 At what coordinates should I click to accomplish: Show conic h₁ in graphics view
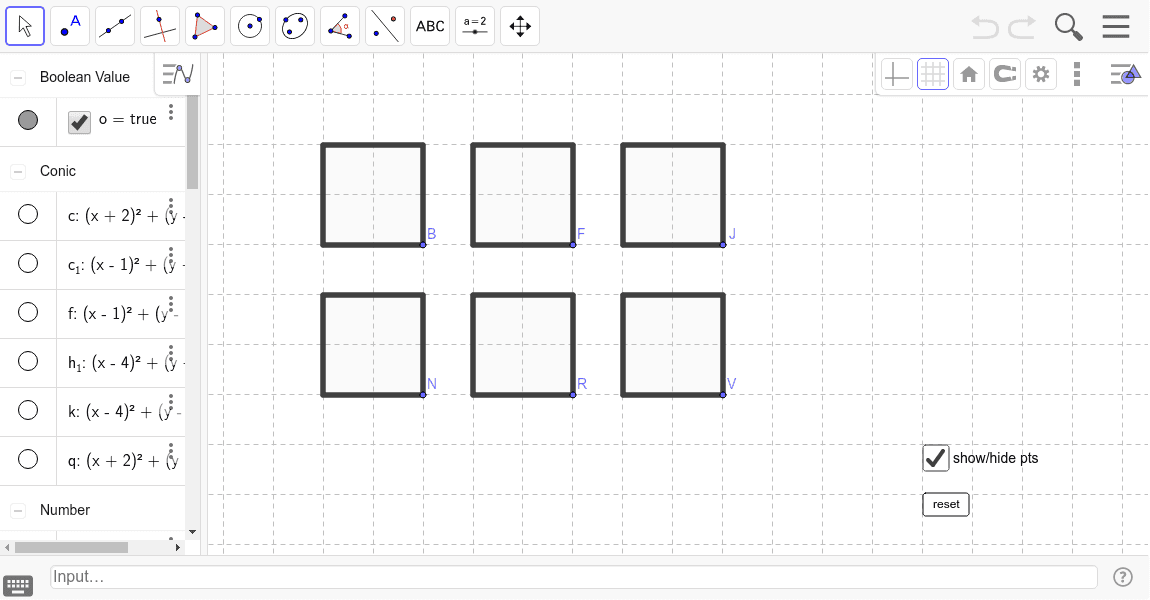coord(28,361)
